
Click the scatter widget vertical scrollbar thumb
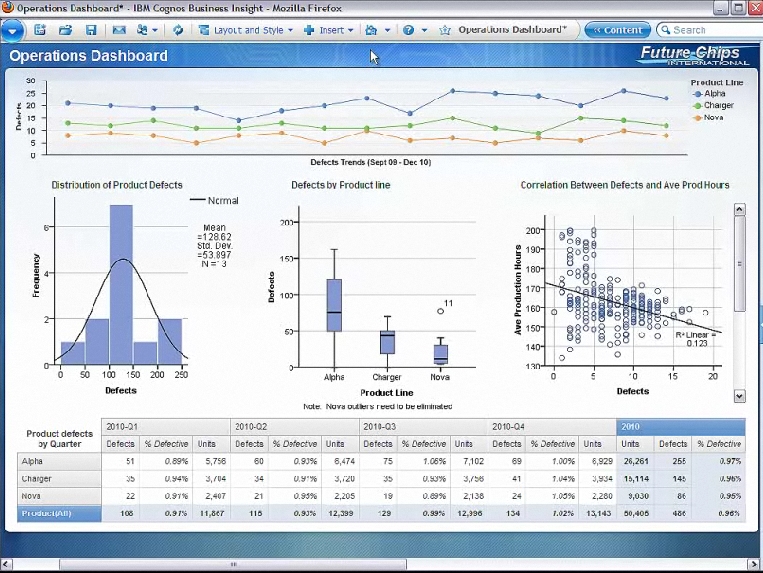(x=739, y=264)
